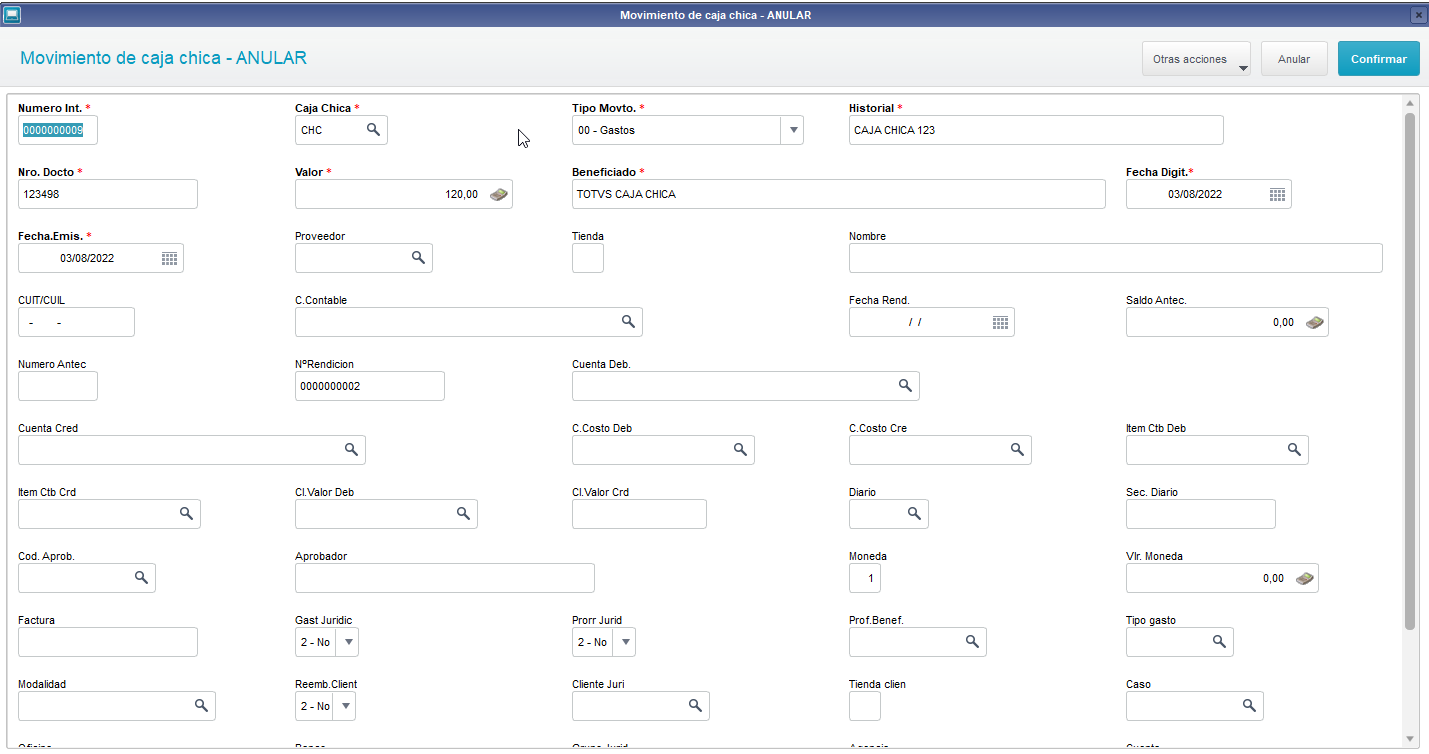Click the vertical scrollbar thumb
The height and width of the screenshot is (754, 1429).
(1410, 371)
